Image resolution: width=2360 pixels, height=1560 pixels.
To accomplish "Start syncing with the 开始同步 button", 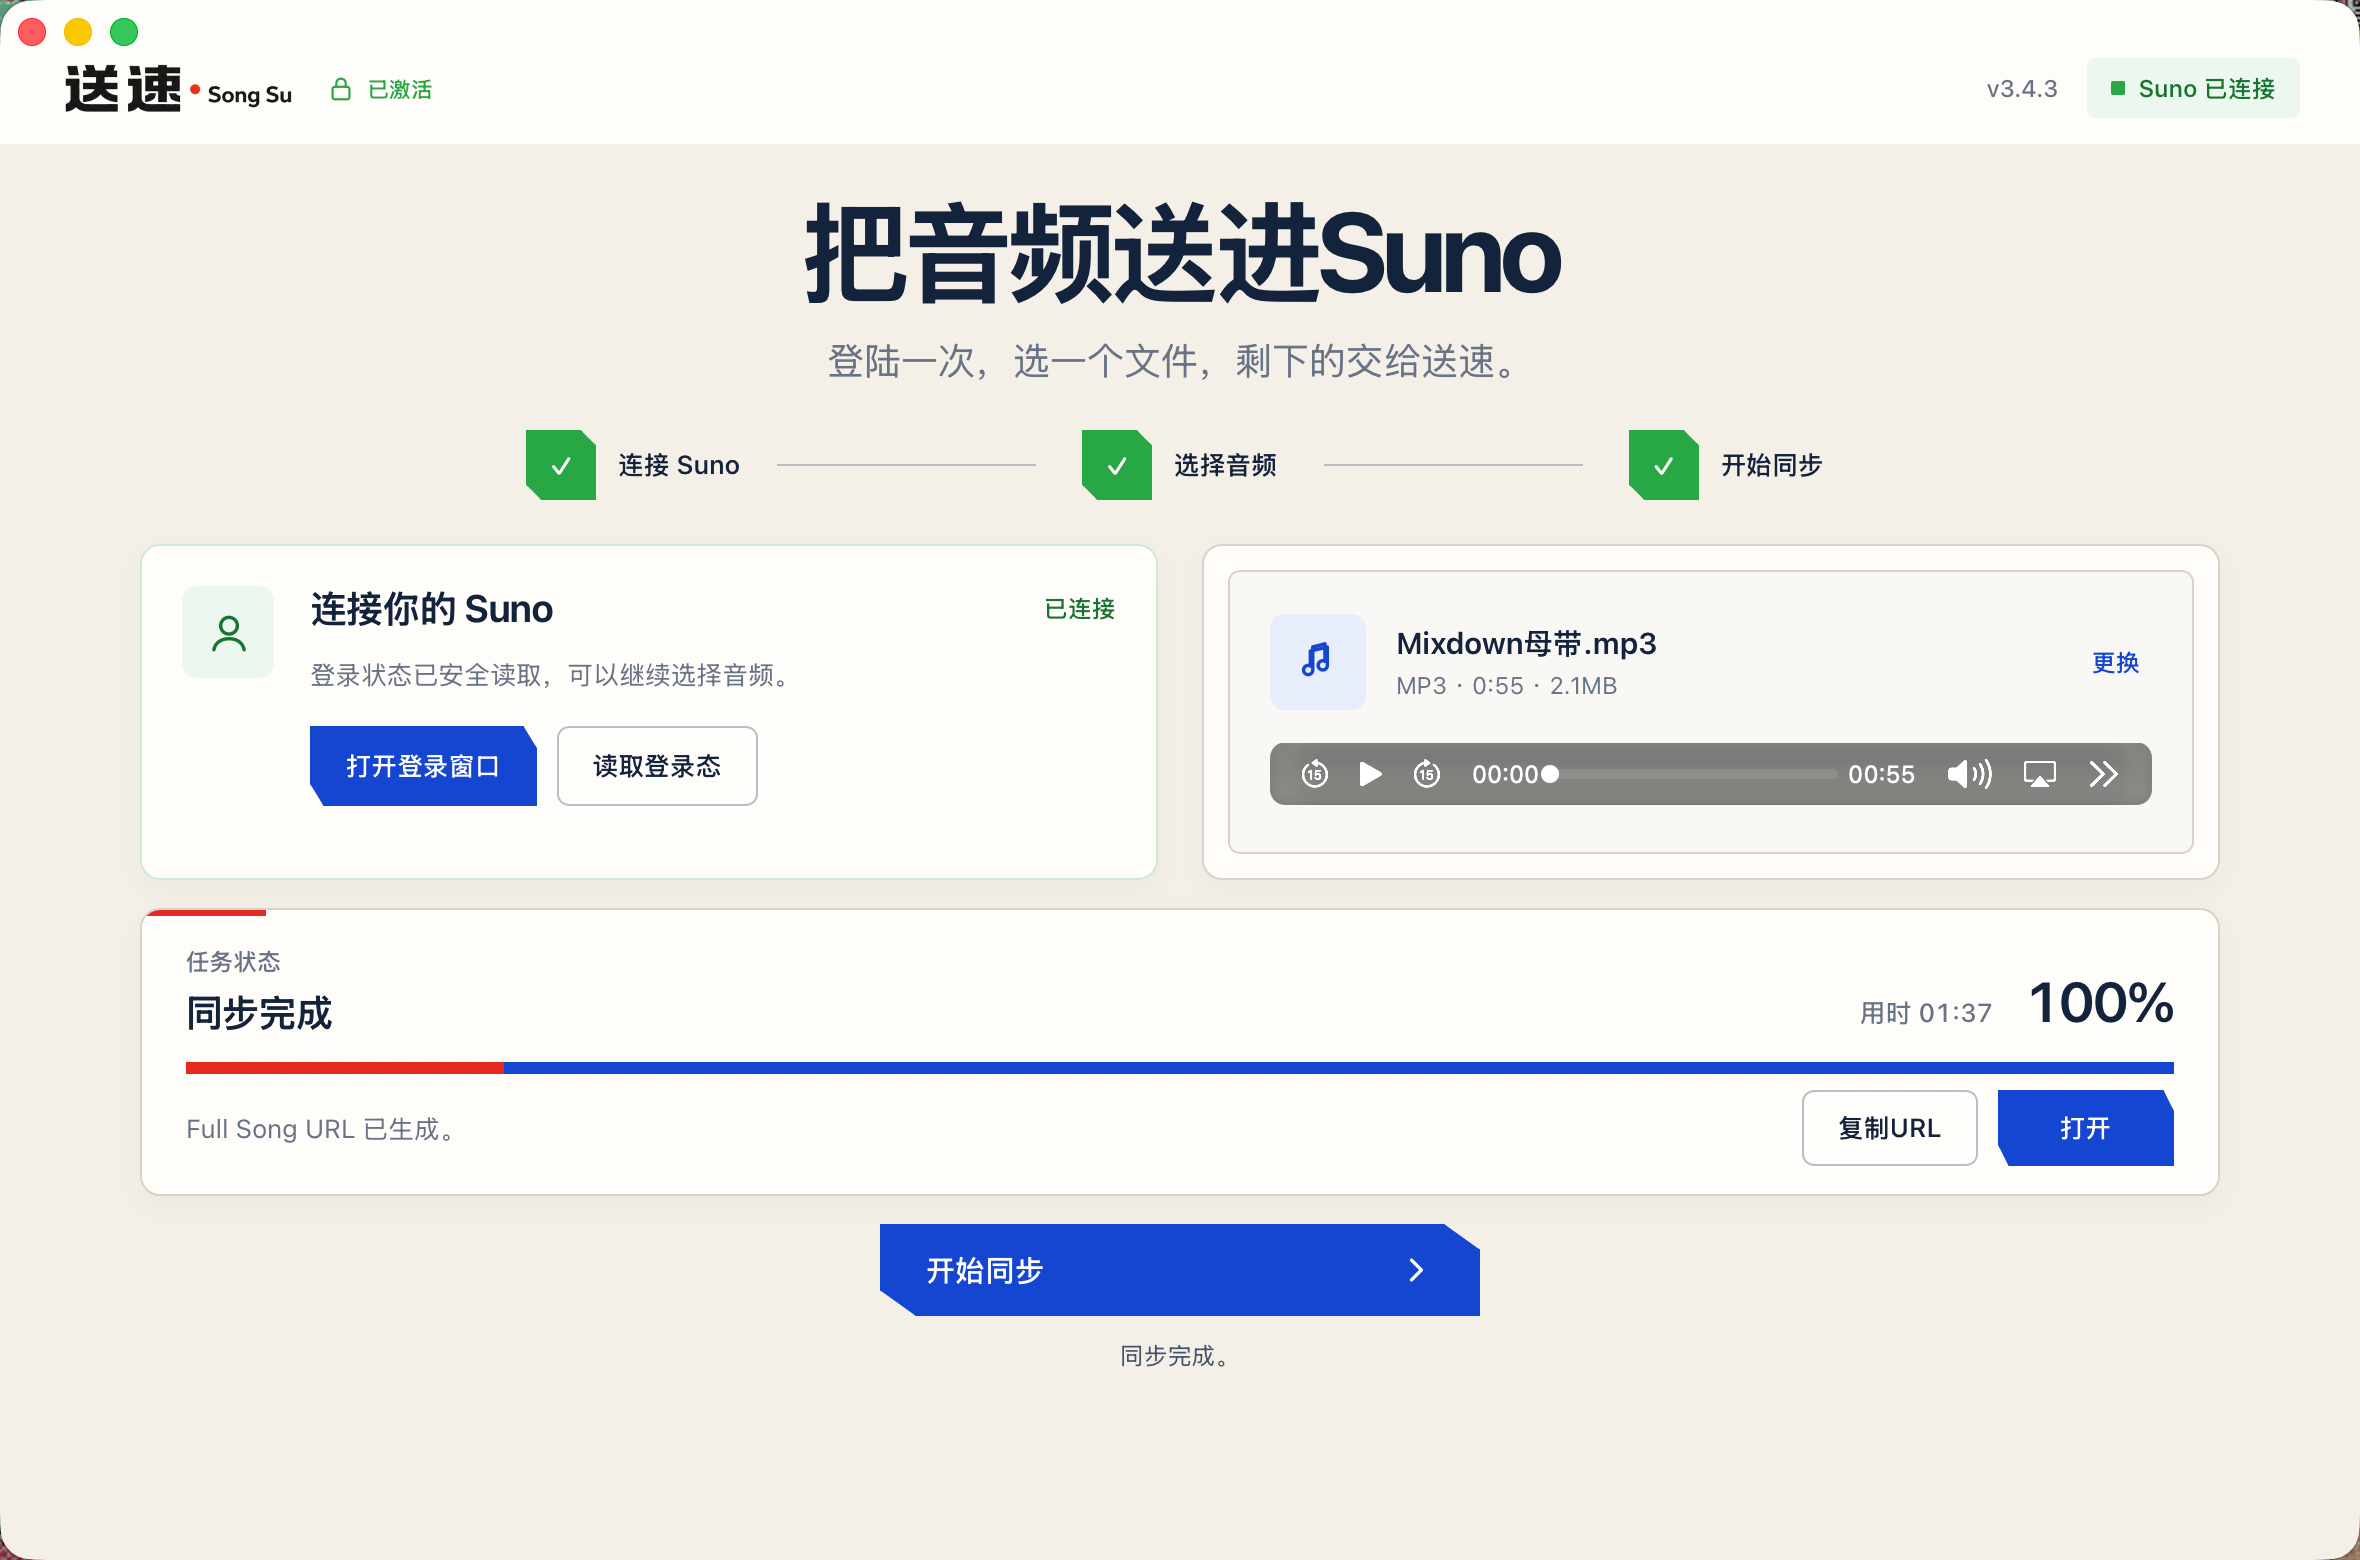I will 1179,1270.
